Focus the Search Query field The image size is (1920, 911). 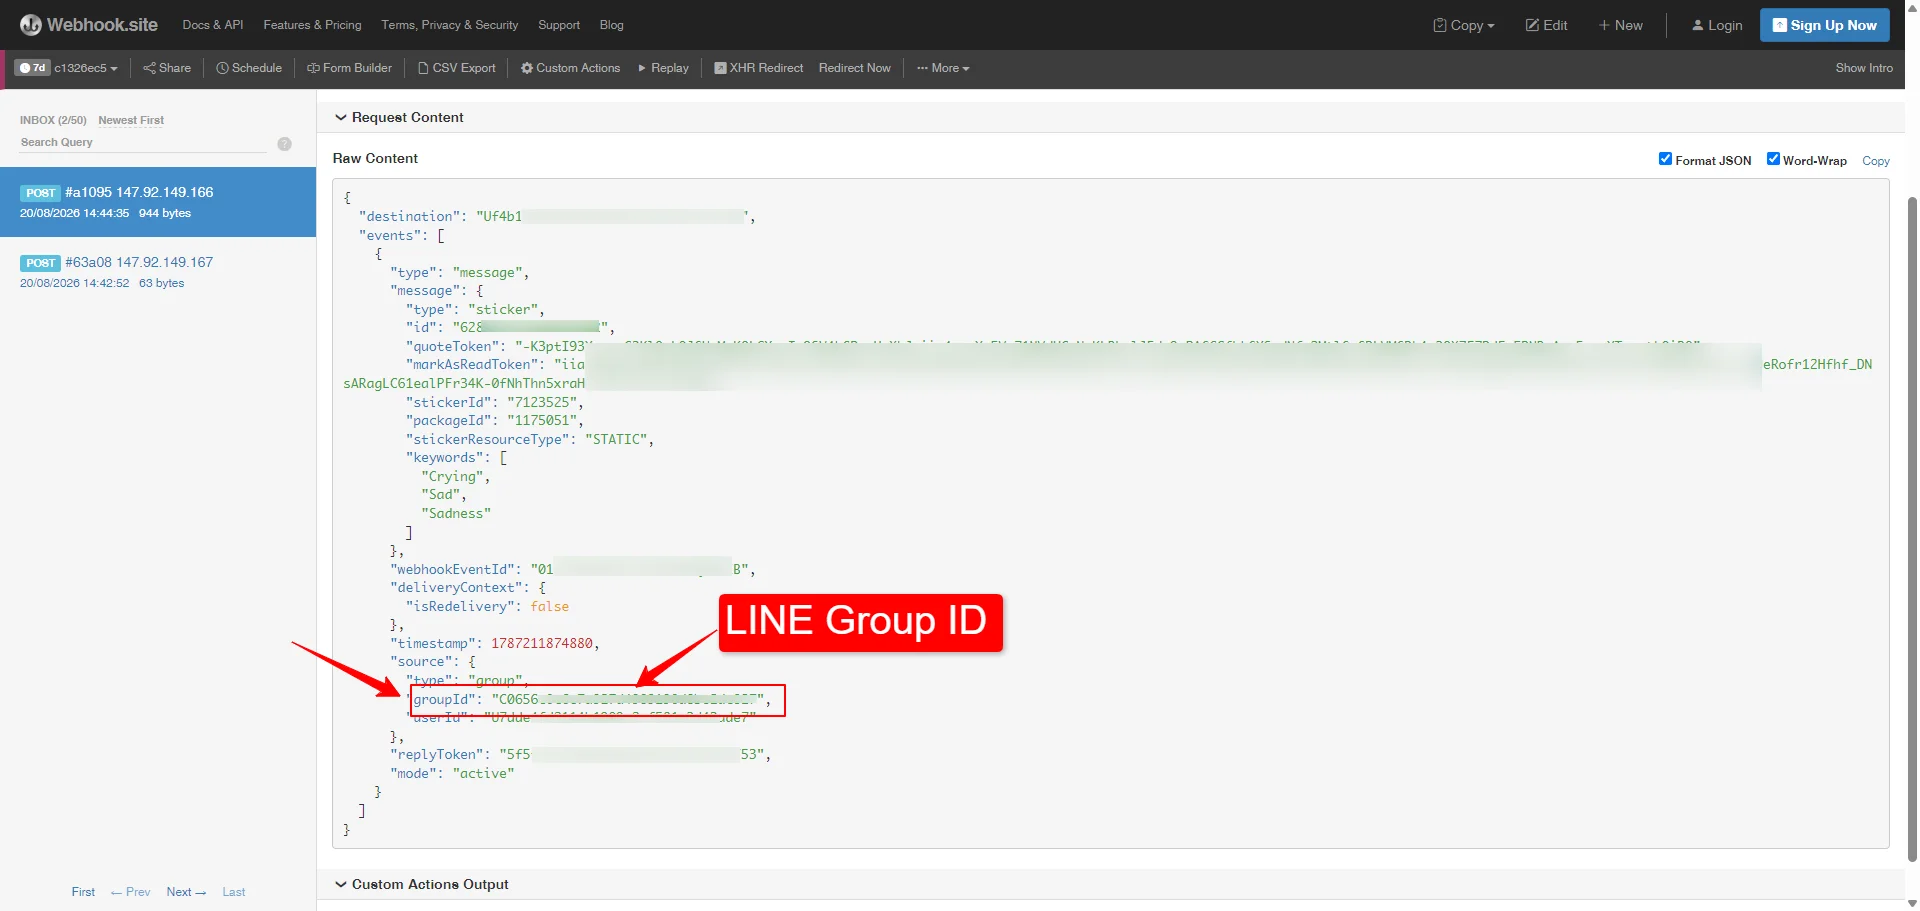[143, 143]
